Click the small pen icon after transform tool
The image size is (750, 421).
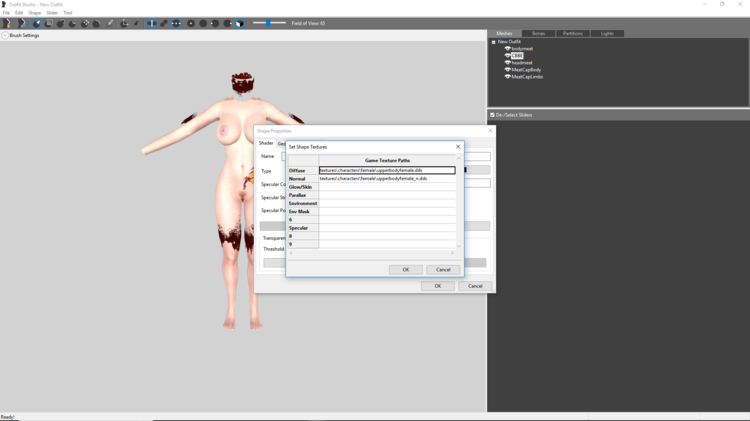[x=136, y=23]
